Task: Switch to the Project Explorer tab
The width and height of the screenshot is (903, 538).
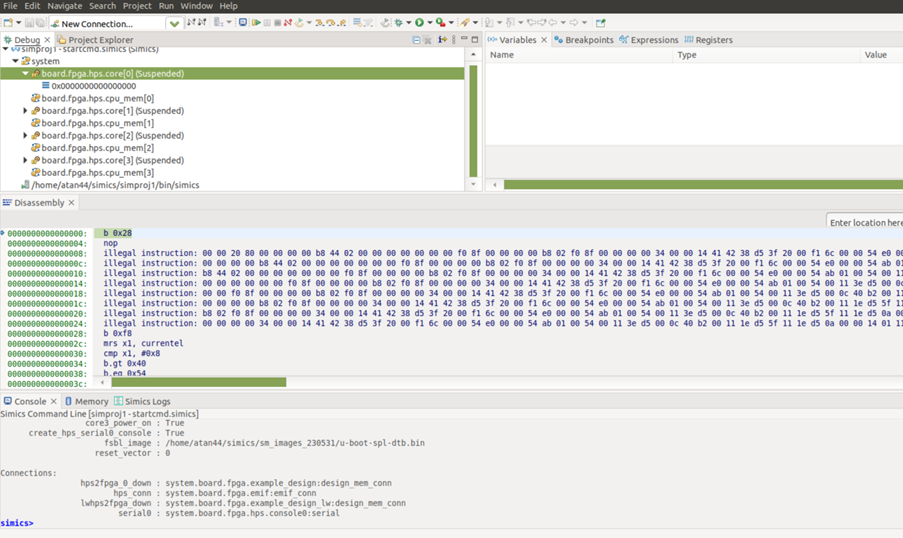Action: [100, 40]
